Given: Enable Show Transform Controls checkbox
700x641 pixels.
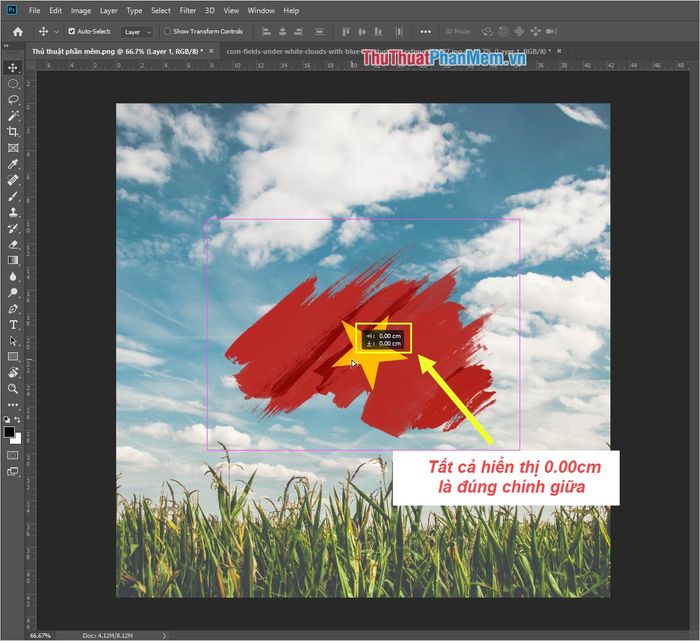Looking at the screenshot, I should pyautogui.click(x=167, y=31).
